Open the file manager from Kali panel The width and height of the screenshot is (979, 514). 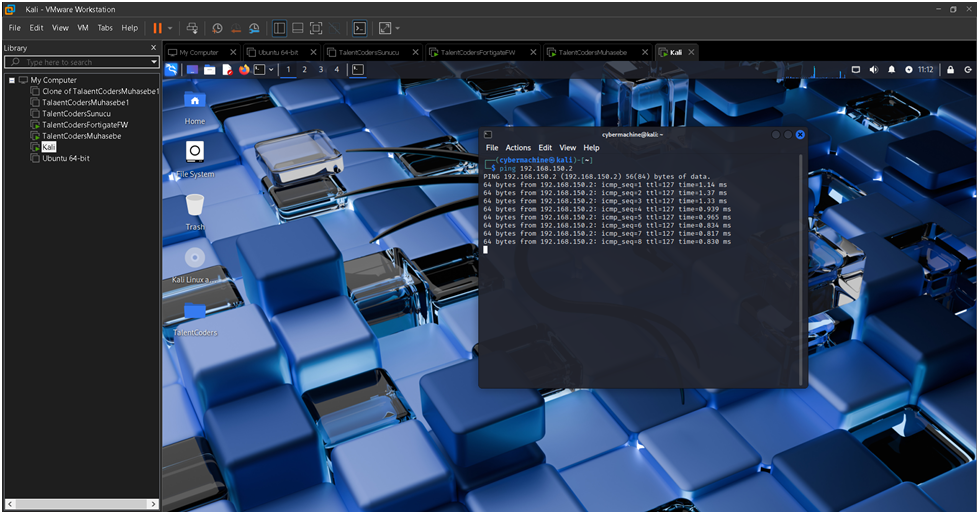tap(210, 69)
